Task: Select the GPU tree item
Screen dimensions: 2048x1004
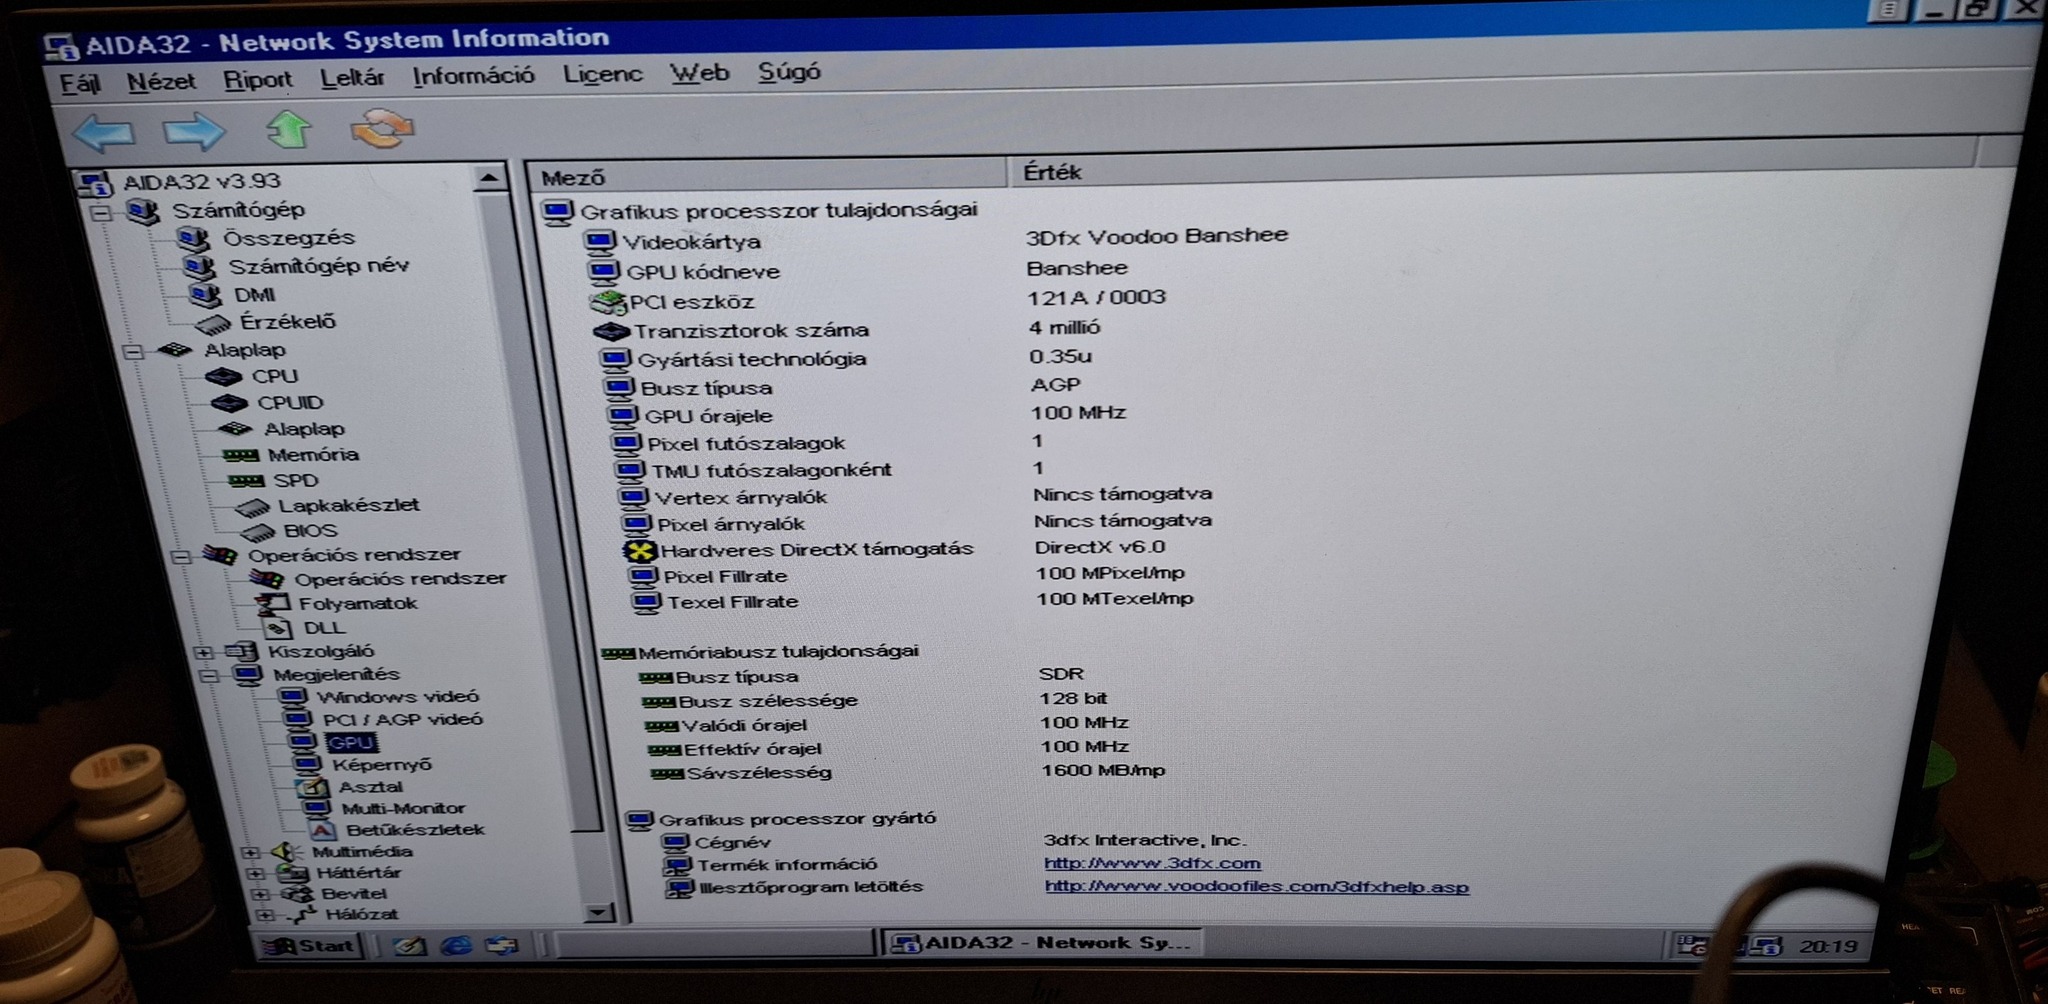Action: point(351,743)
